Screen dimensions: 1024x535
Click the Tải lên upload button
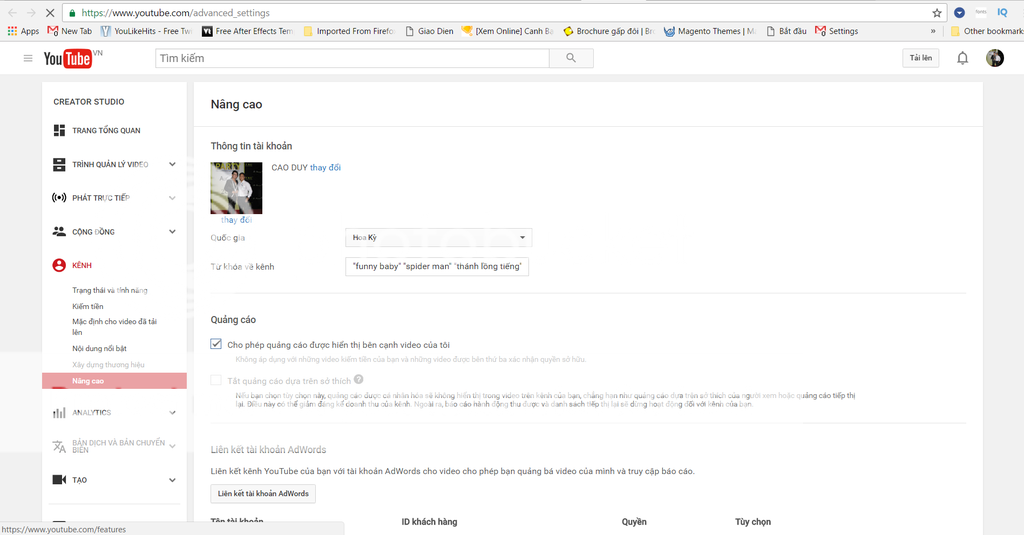[920, 58]
